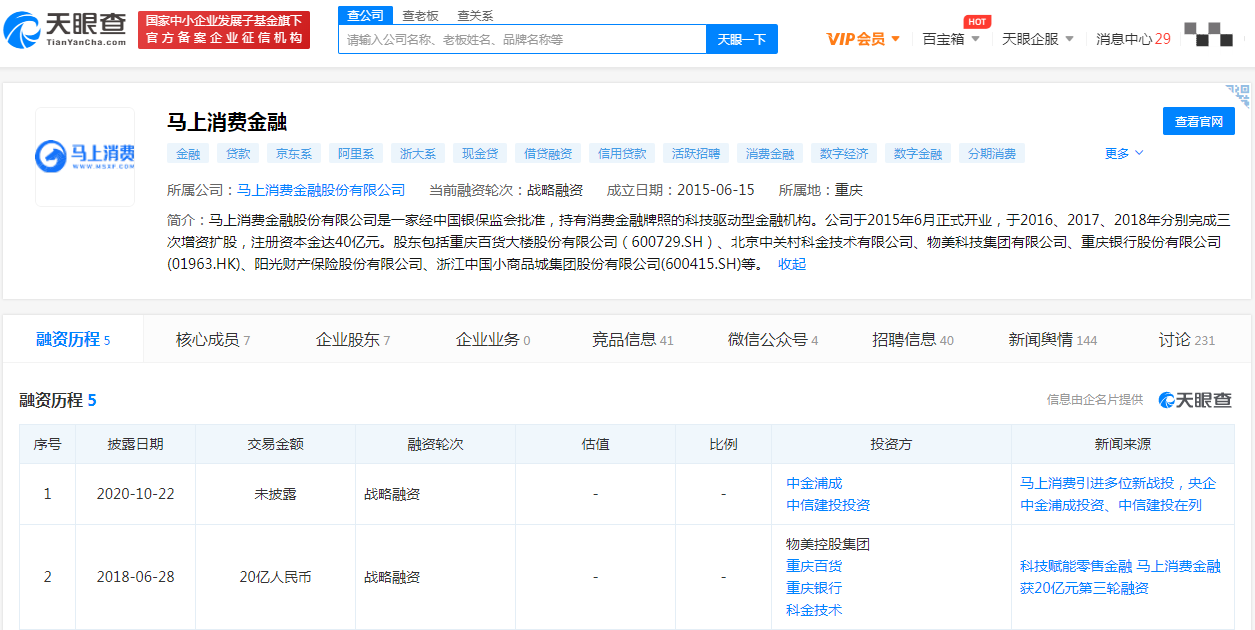
Task: Expand the VIP会员 dropdown menu
Action: (863, 39)
